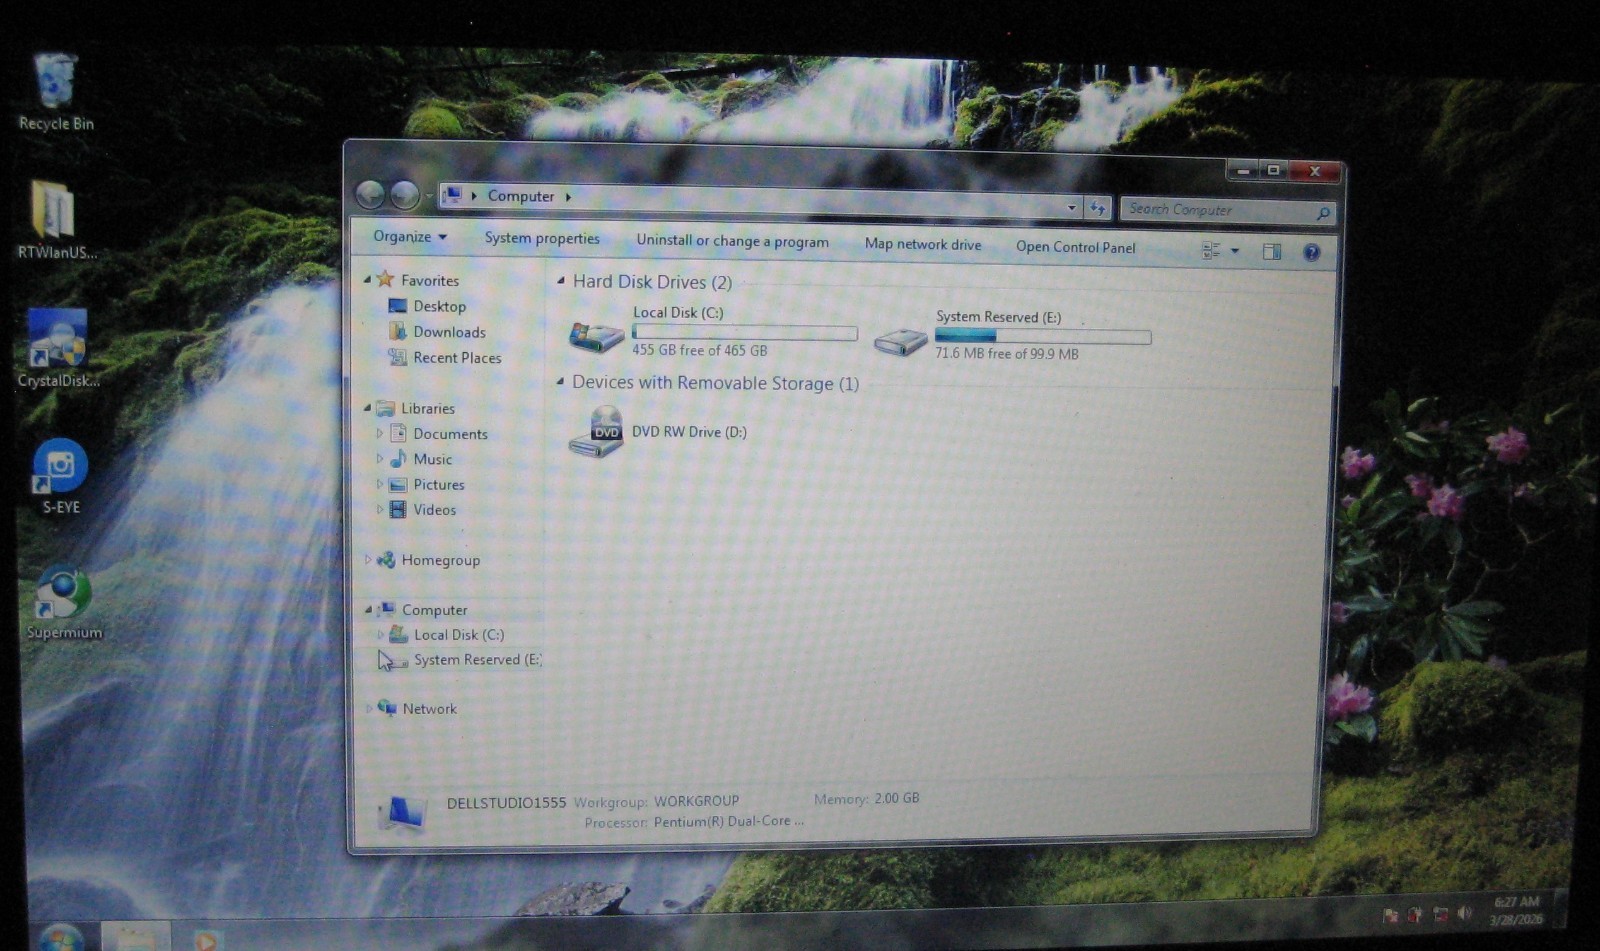Click the Desktop icon in Favorites
The image size is (1600, 951).
tap(398, 306)
